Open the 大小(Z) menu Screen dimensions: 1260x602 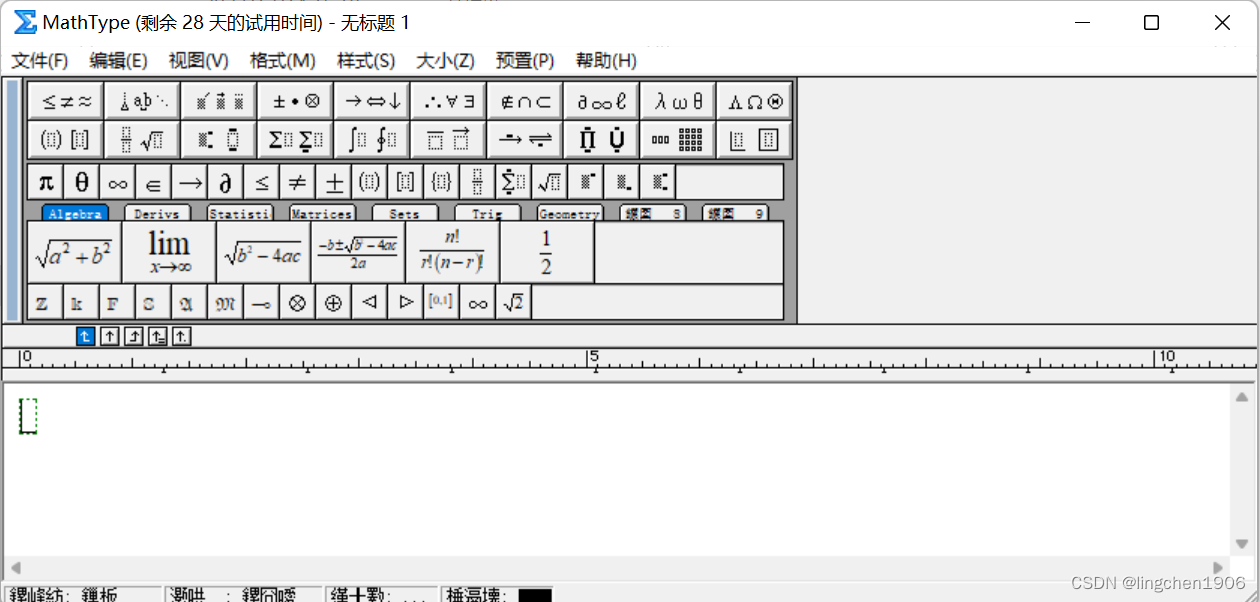445,61
